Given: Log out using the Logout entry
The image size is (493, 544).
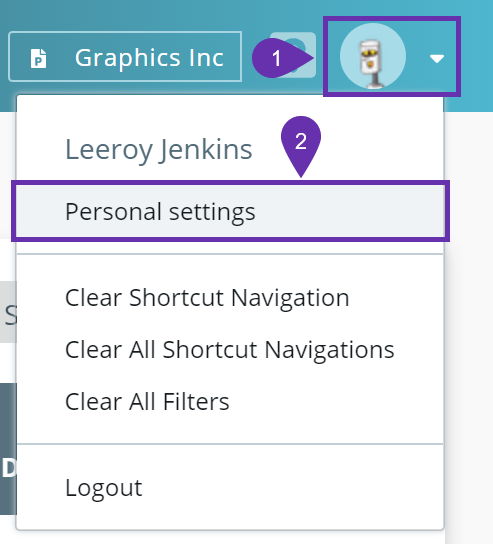Looking at the screenshot, I should pos(104,488).
